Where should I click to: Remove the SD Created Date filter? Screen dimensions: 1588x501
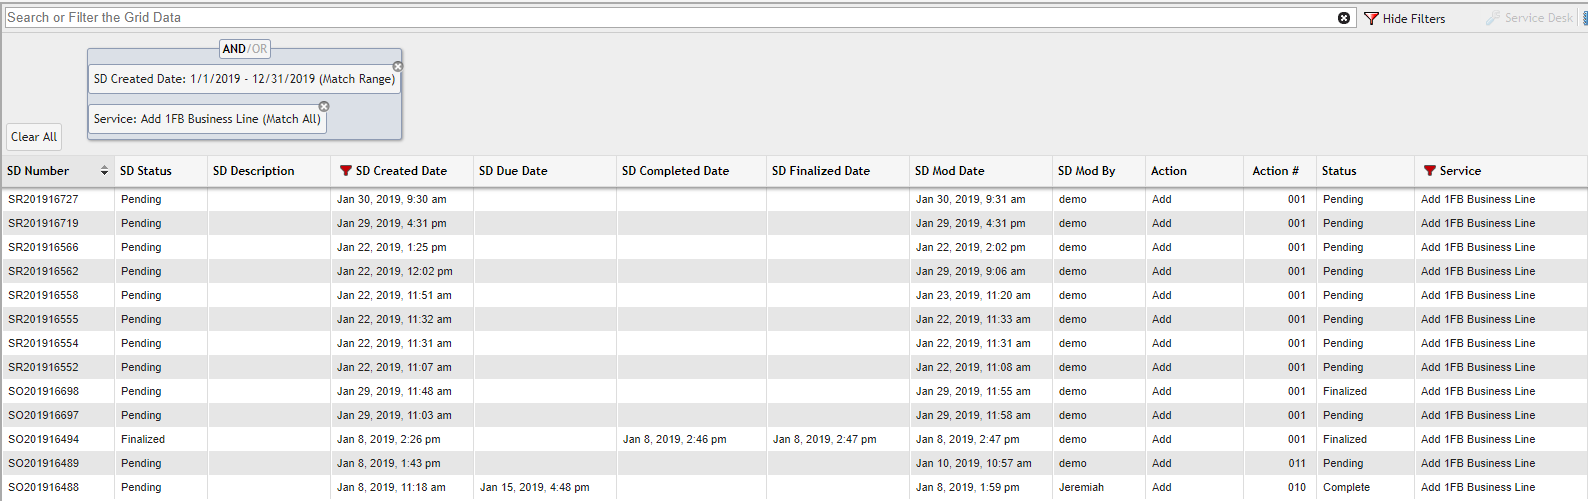(398, 67)
